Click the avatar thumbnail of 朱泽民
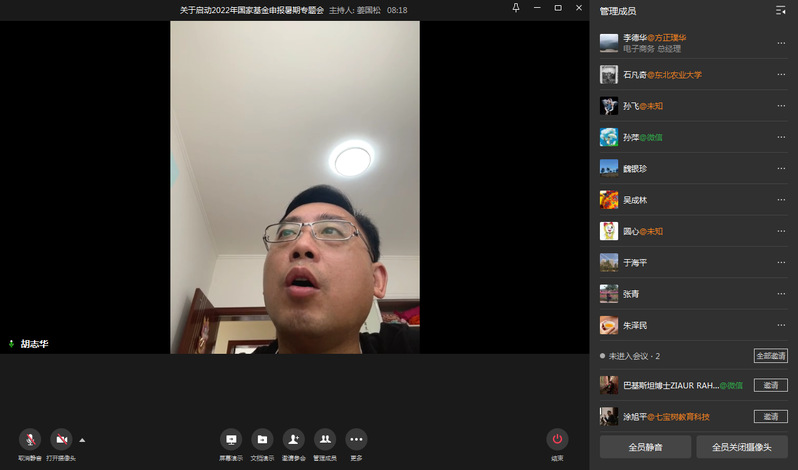Viewport: 798px width, 470px height. point(608,325)
